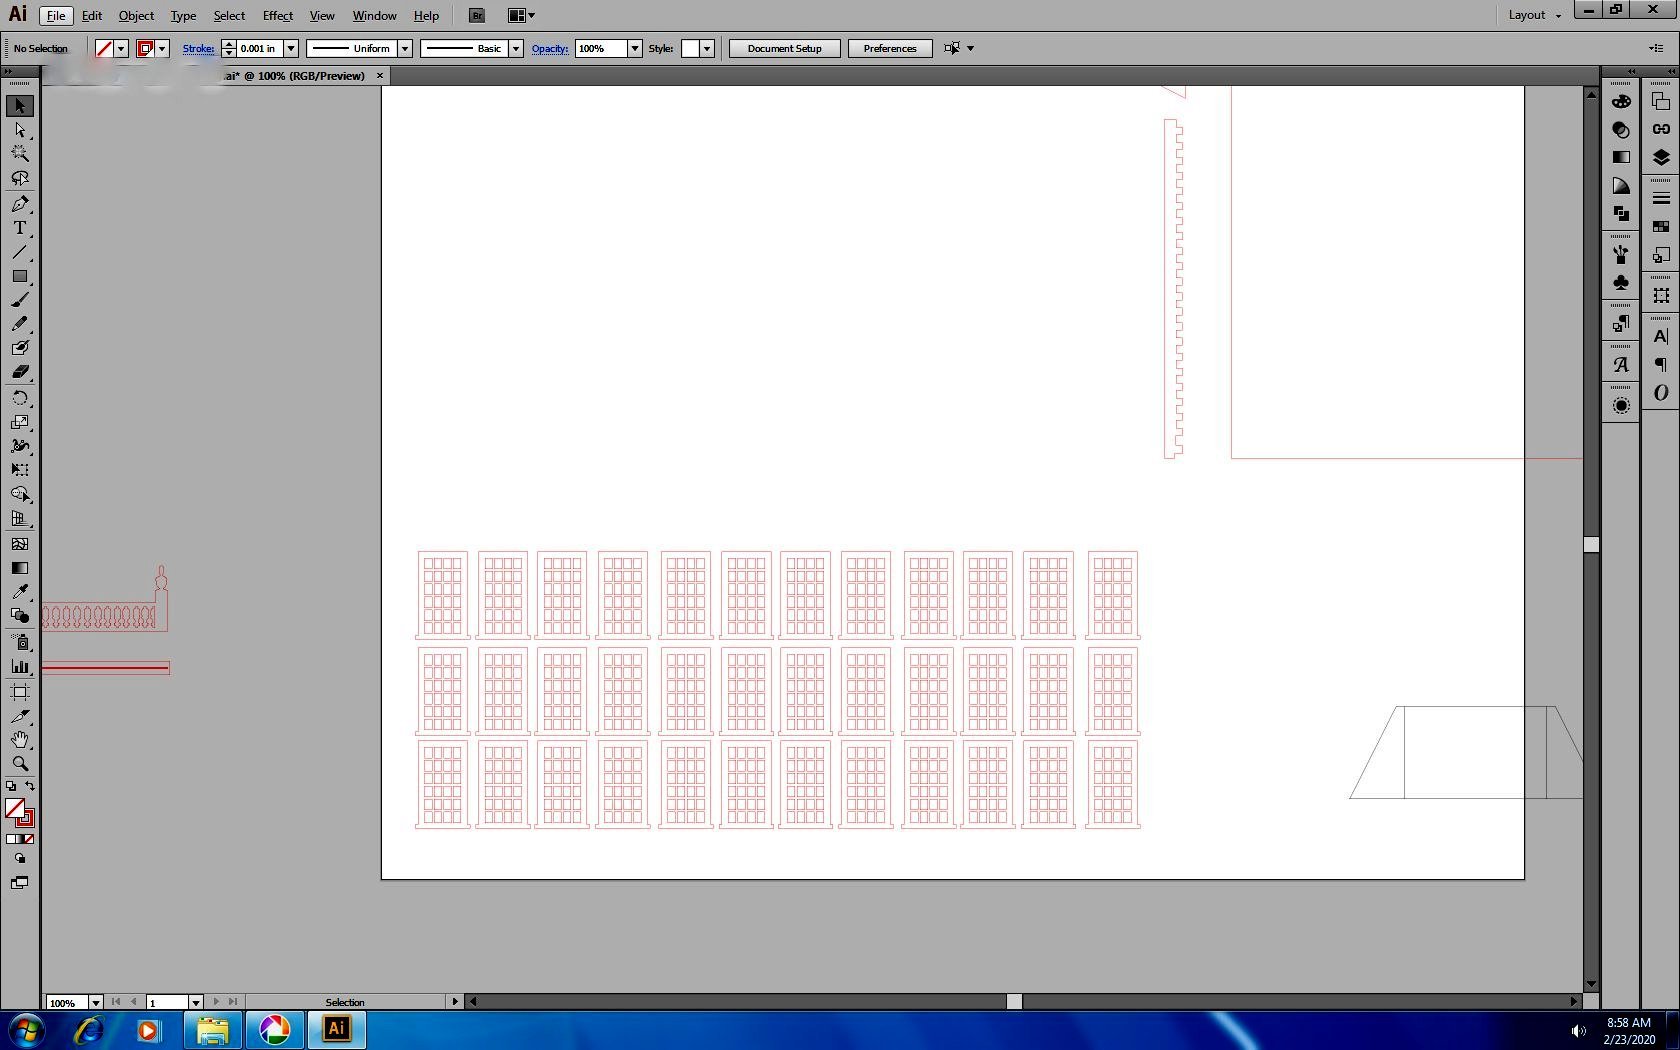This screenshot has width=1680, height=1050.
Task: Open the View menu
Action: click(322, 15)
